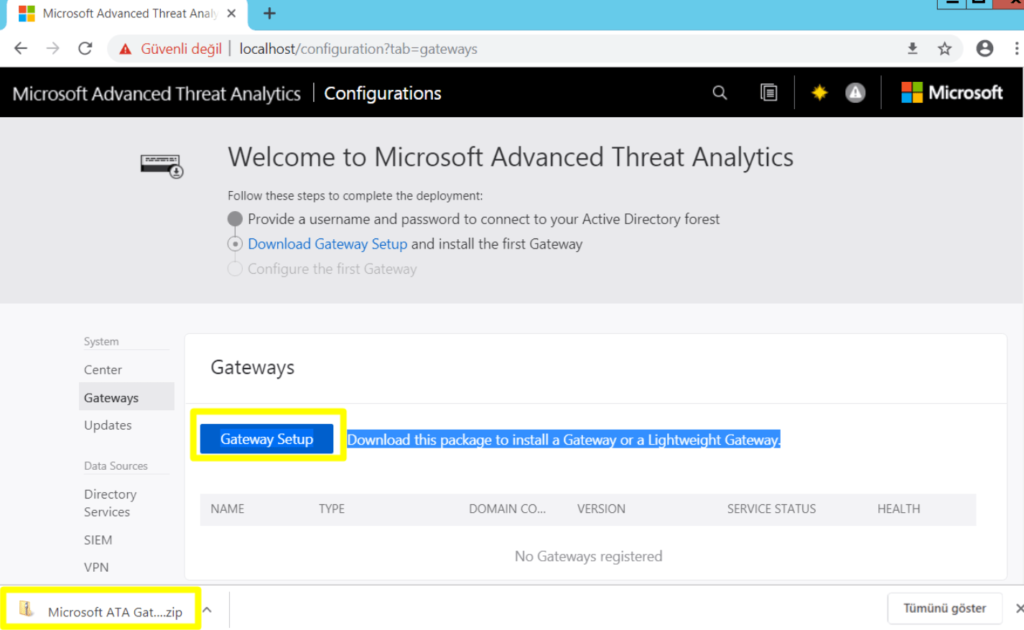Click the active second deployment step circle
Screen dimensions: 1024x630
coord(234,244)
